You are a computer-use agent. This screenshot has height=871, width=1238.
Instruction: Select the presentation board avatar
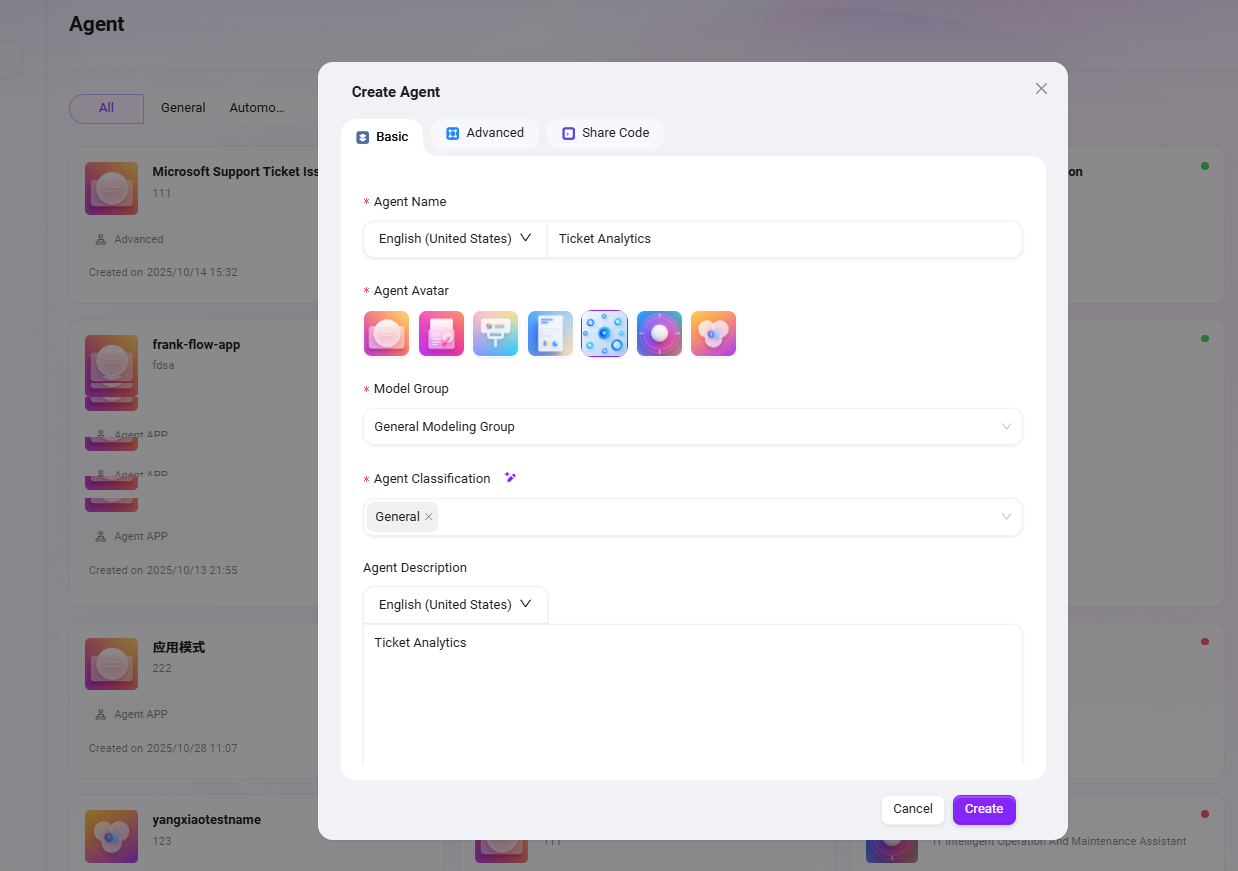495,334
